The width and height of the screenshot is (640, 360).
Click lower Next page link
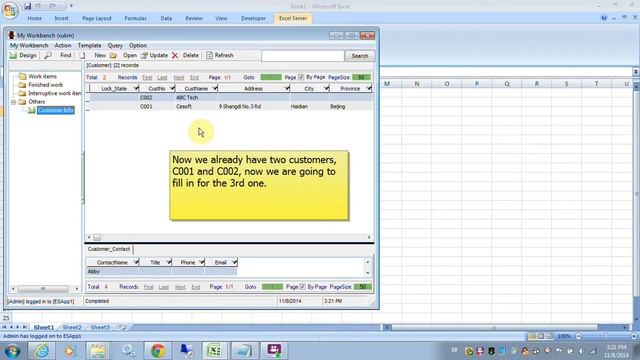coord(180,287)
